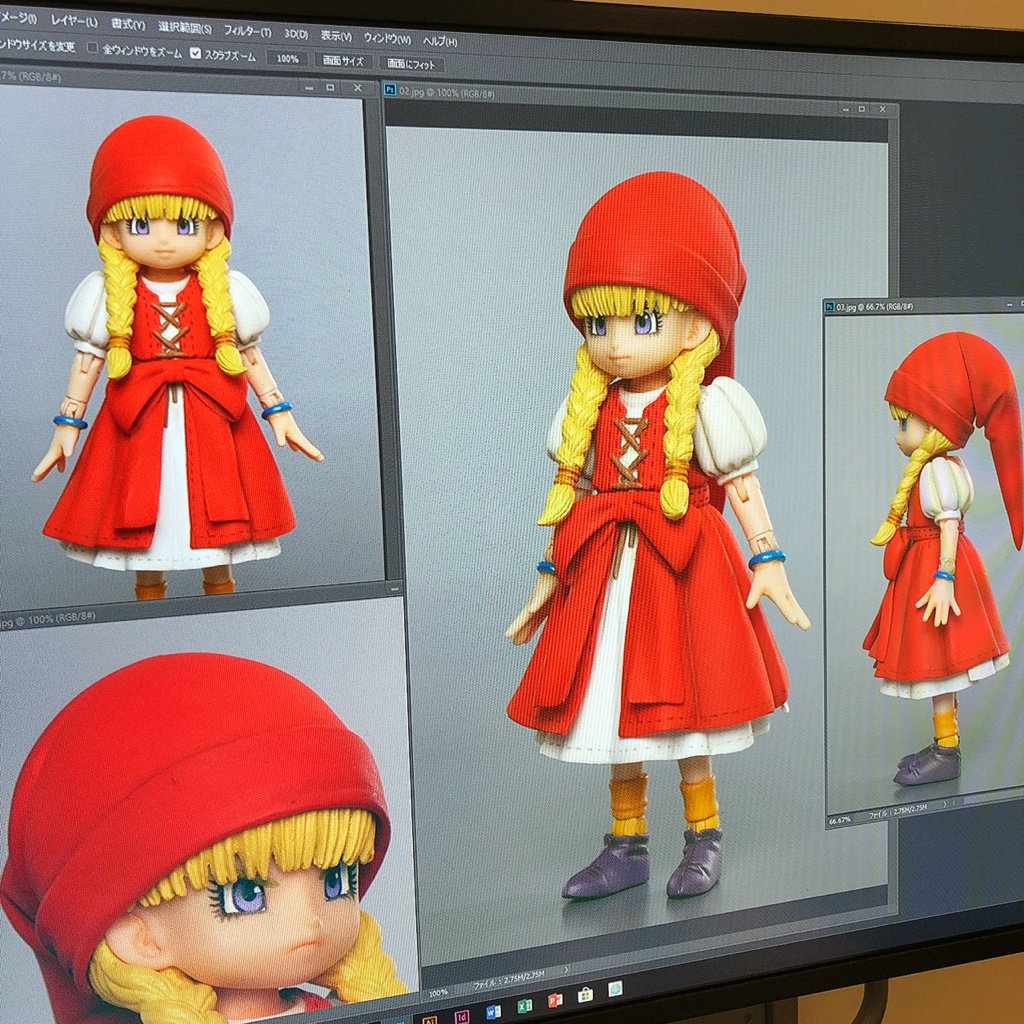This screenshot has height=1024, width=1024.
Task: Maximize the 02.jpg document window
Action: [860, 108]
